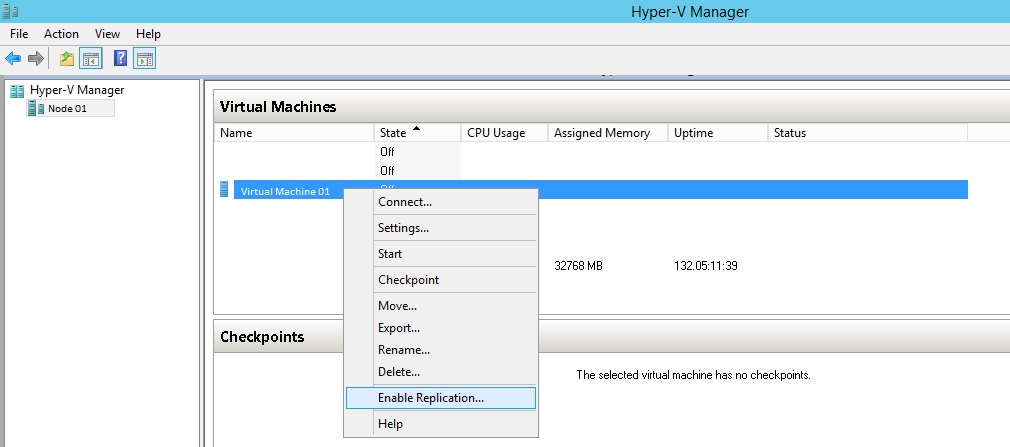1010x447 pixels.
Task: Toggle the Show/Hide Action Pane icon
Action: 145,59
